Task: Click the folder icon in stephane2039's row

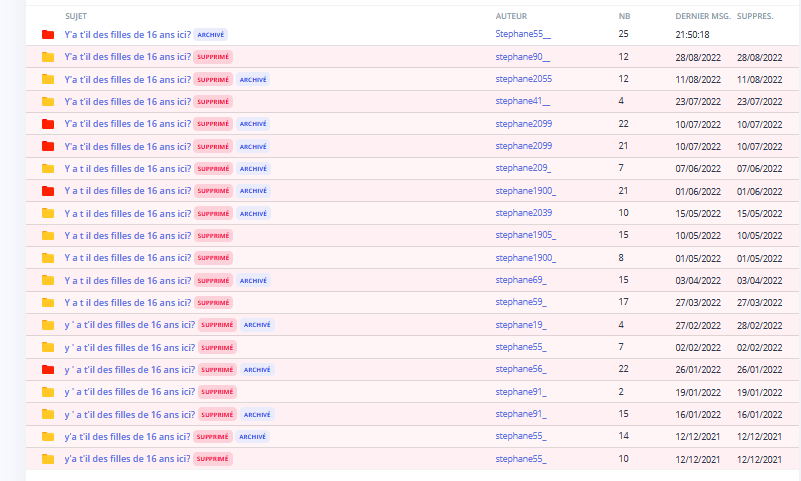Action: click(x=47, y=213)
